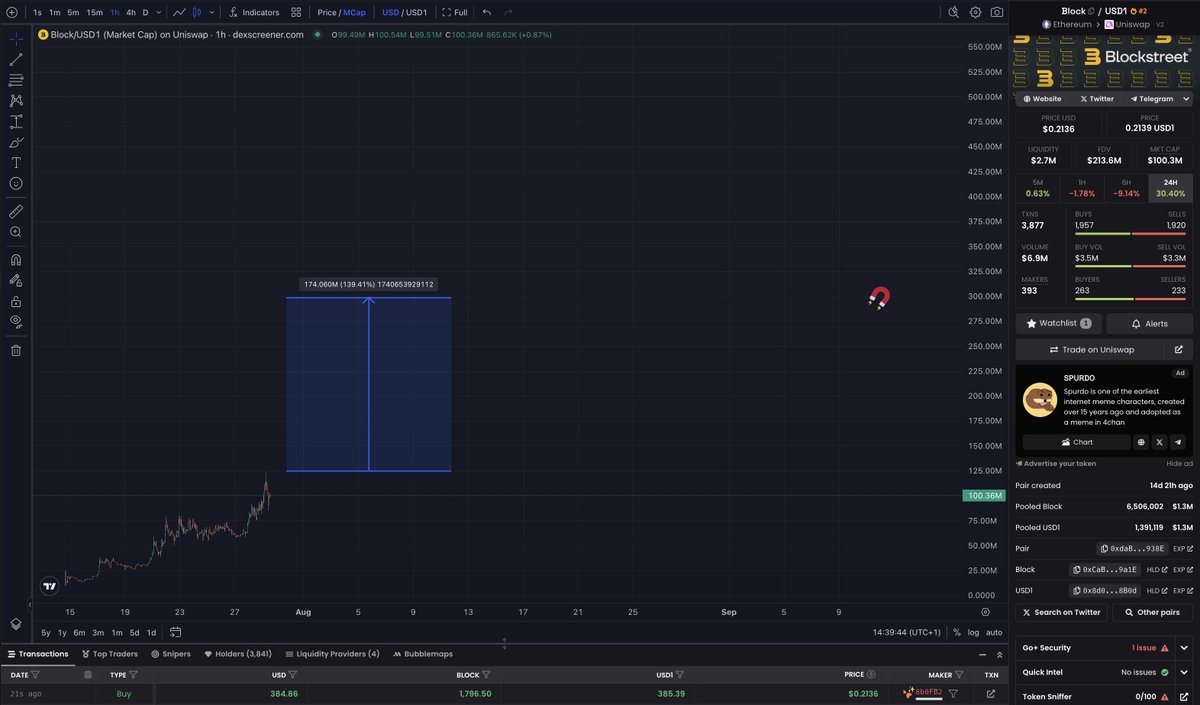Open the go to date calendar icon
Image resolution: width=1200 pixels, height=705 pixels.
pyautogui.click(x=175, y=632)
